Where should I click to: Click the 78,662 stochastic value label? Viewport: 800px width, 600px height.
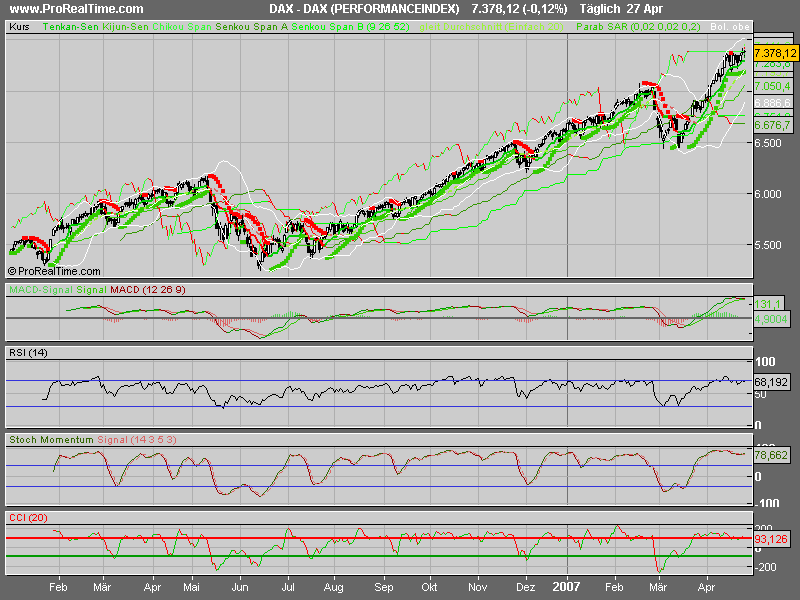coord(771,455)
